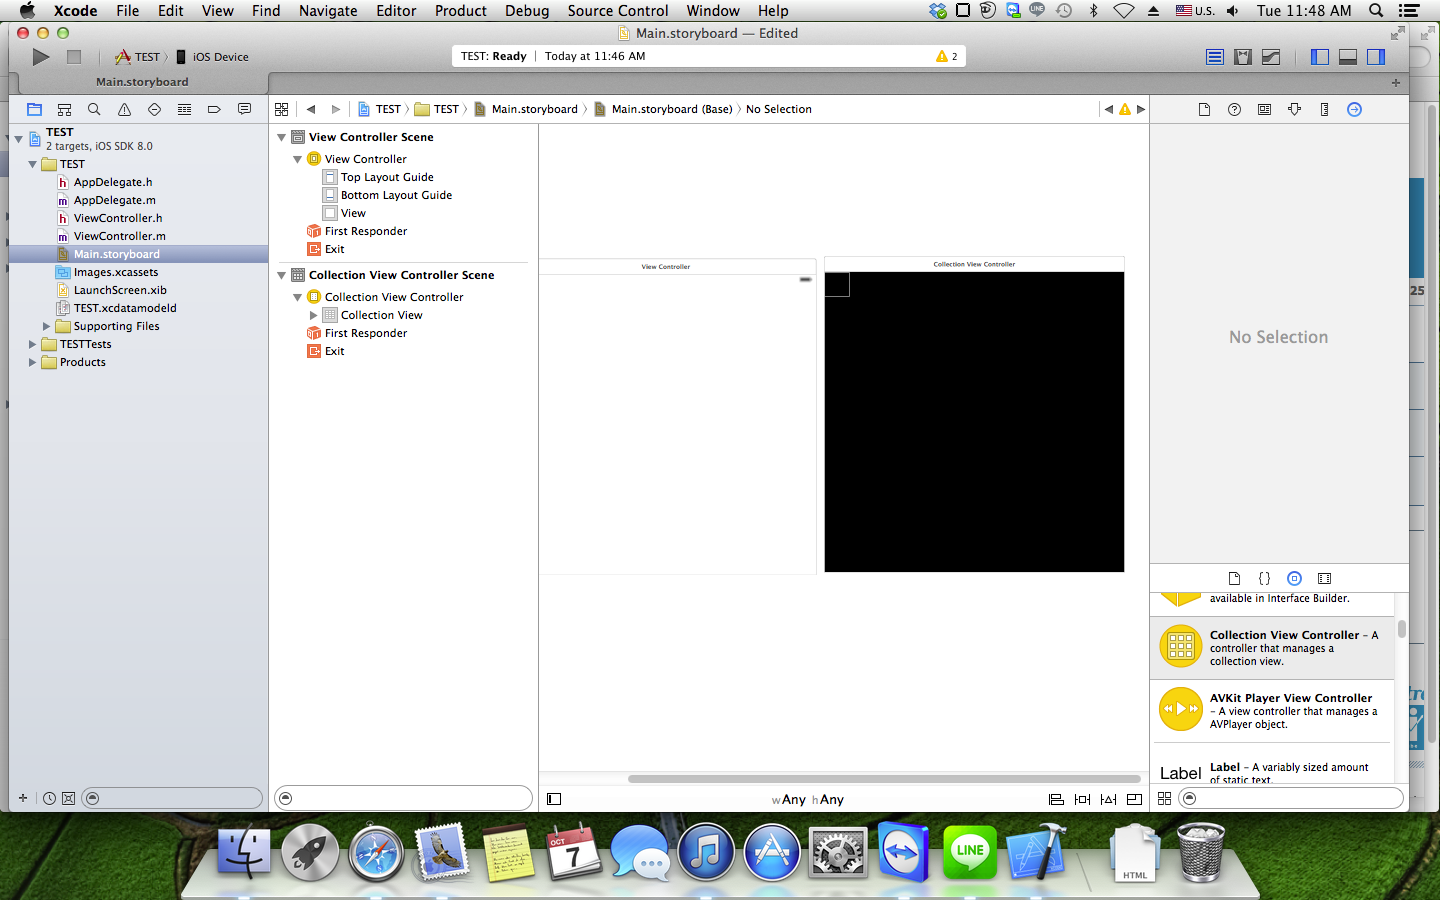
Task: Click the object library filter field
Action: (x=1291, y=798)
